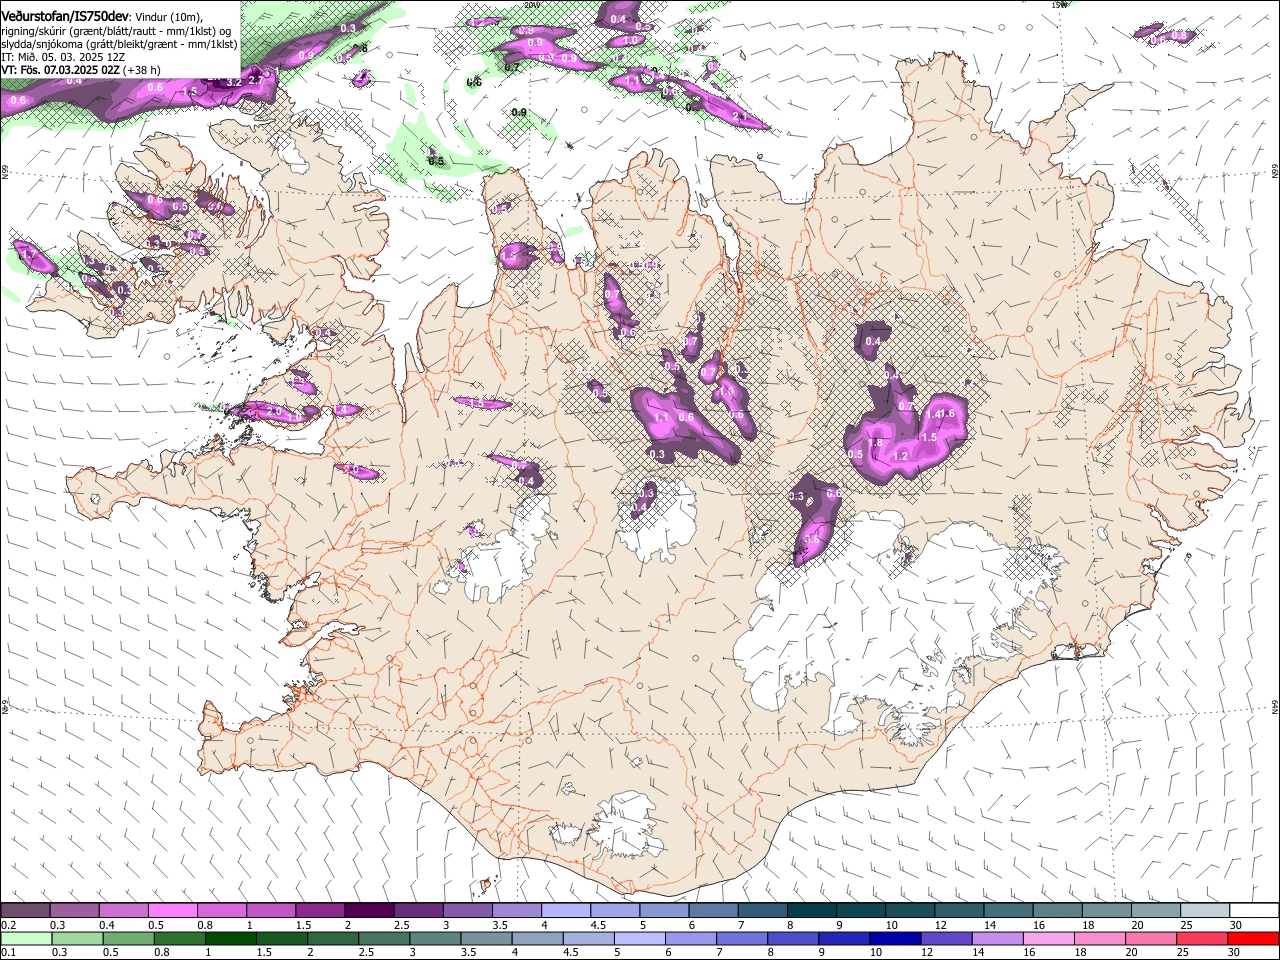
Task: Click the 'VT: Fös. 07.03.2025 02Z' valid time
Action: tap(61, 71)
